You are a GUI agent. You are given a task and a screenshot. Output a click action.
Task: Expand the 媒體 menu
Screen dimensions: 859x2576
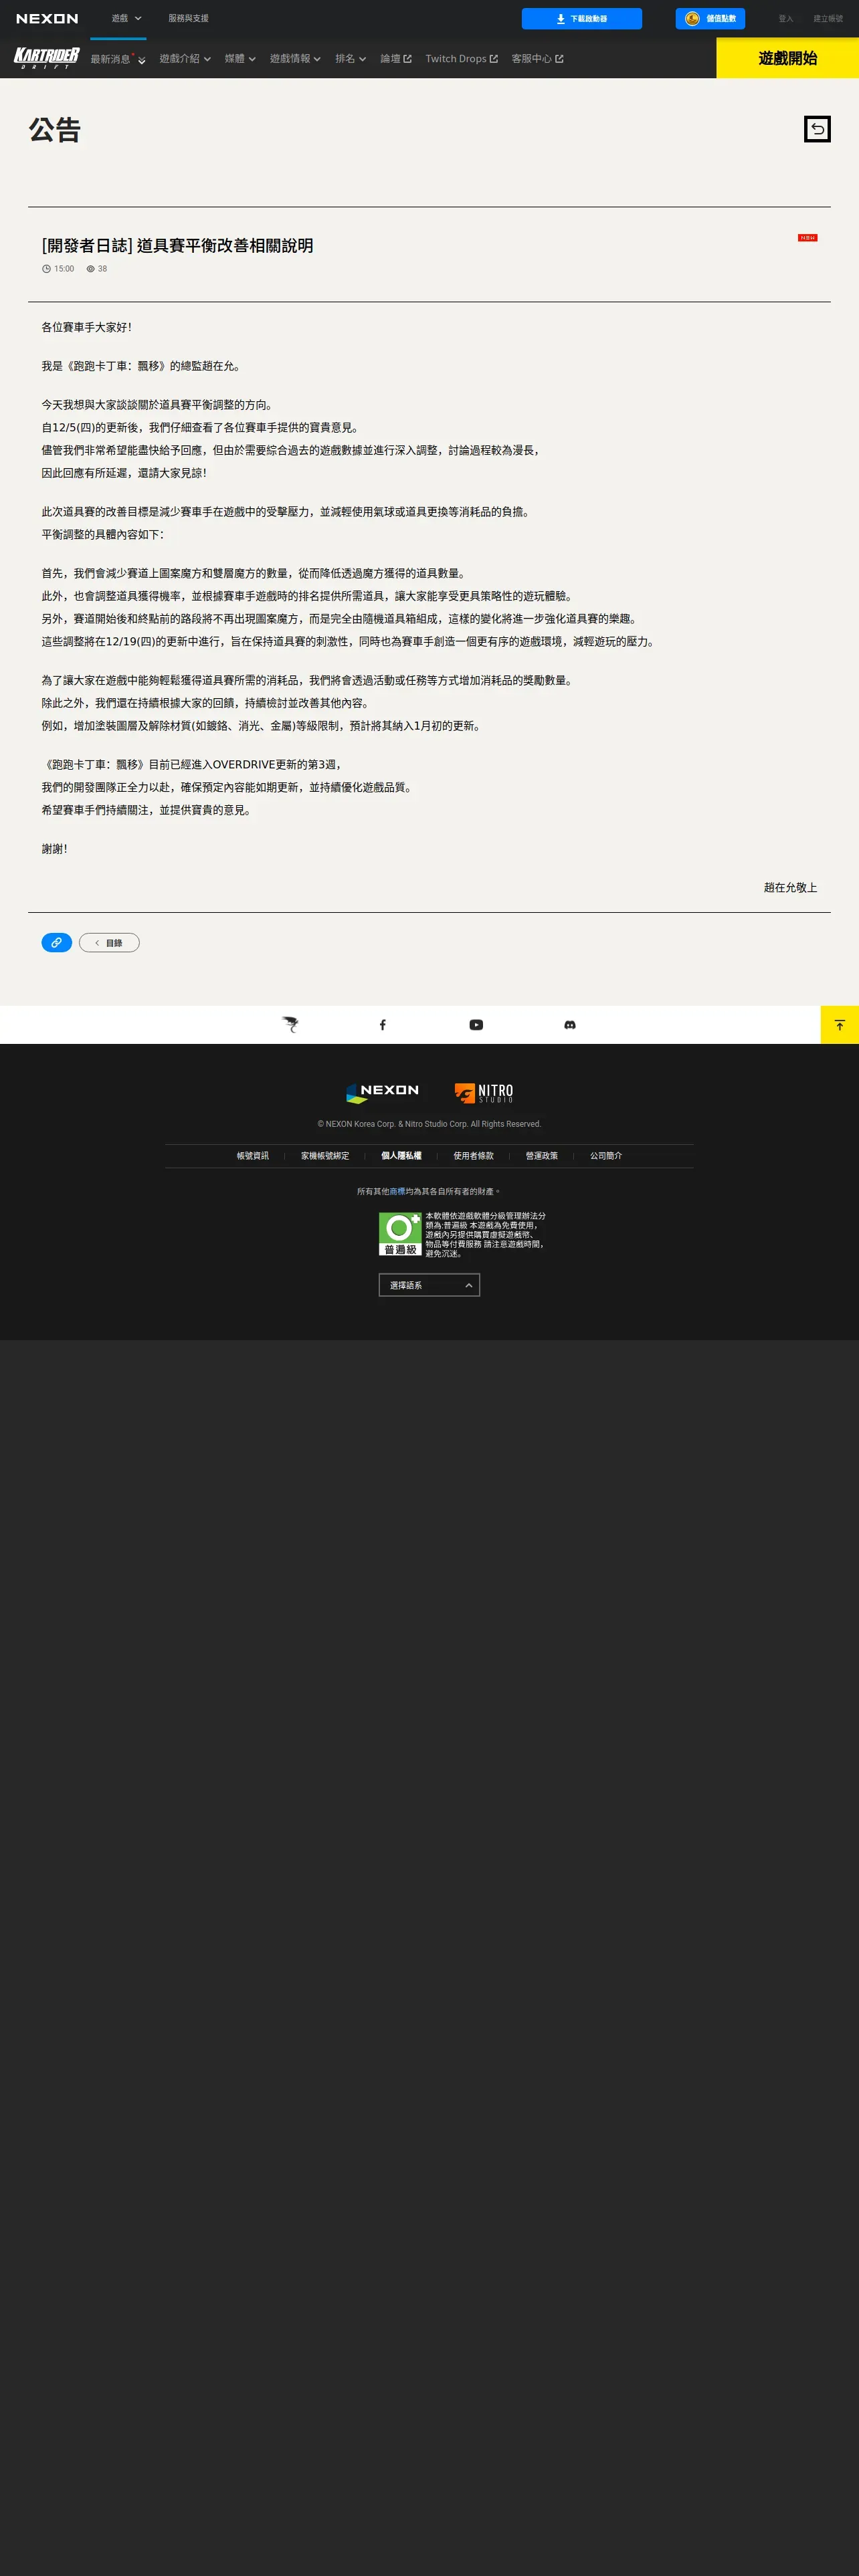pyautogui.click(x=240, y=59)
